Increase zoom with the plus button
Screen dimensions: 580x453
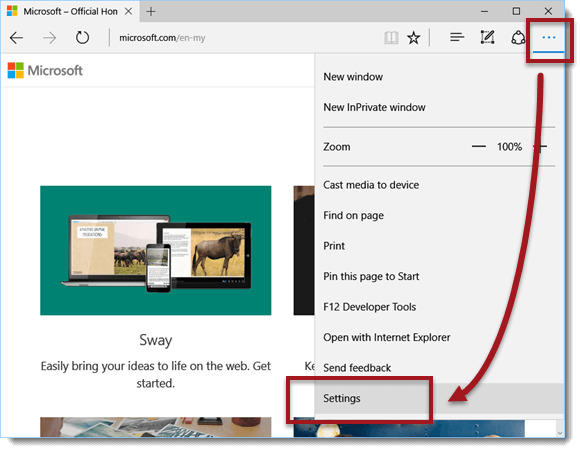point(541,147)
